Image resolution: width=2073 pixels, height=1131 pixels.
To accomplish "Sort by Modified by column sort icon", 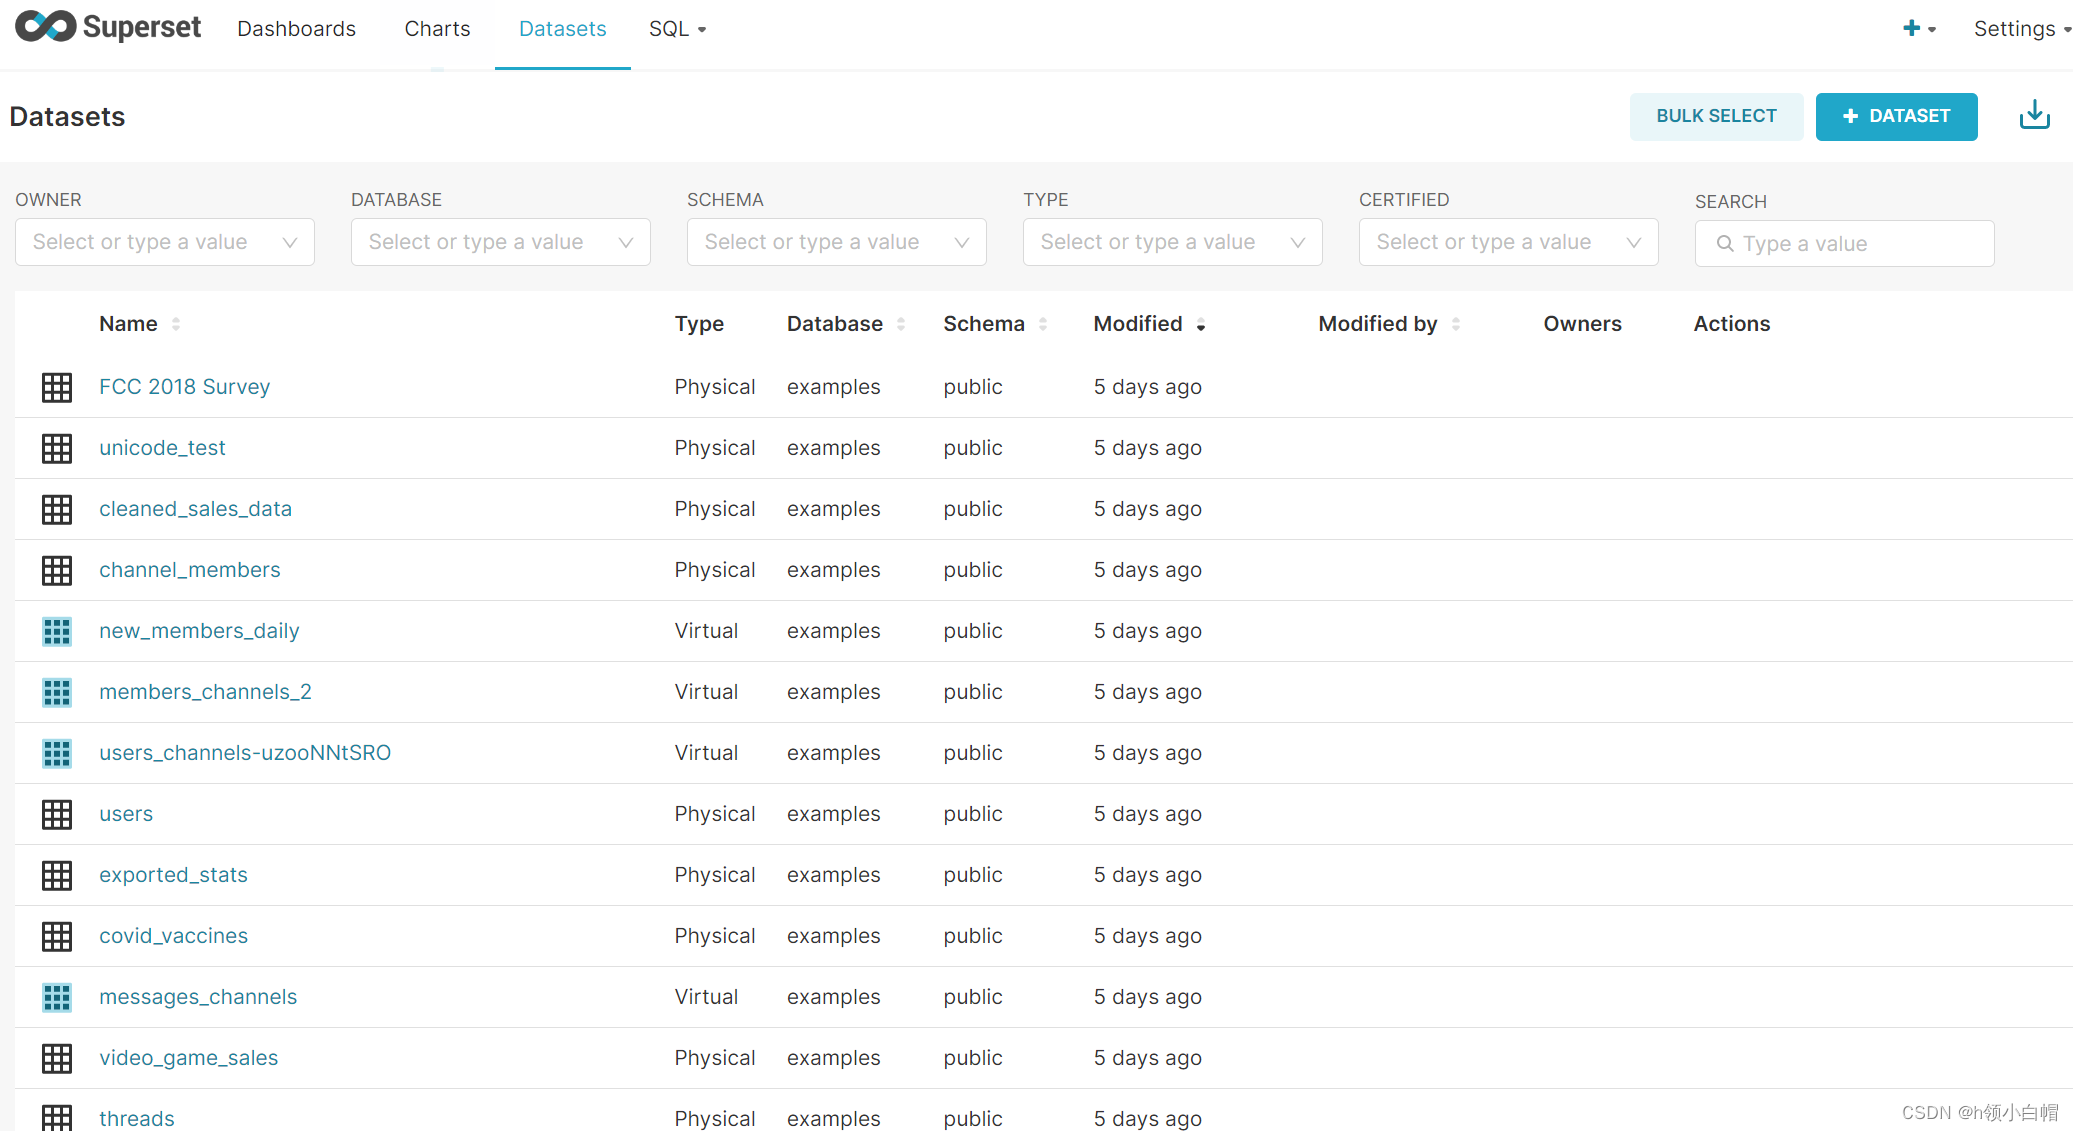I will pos(1456,324).
